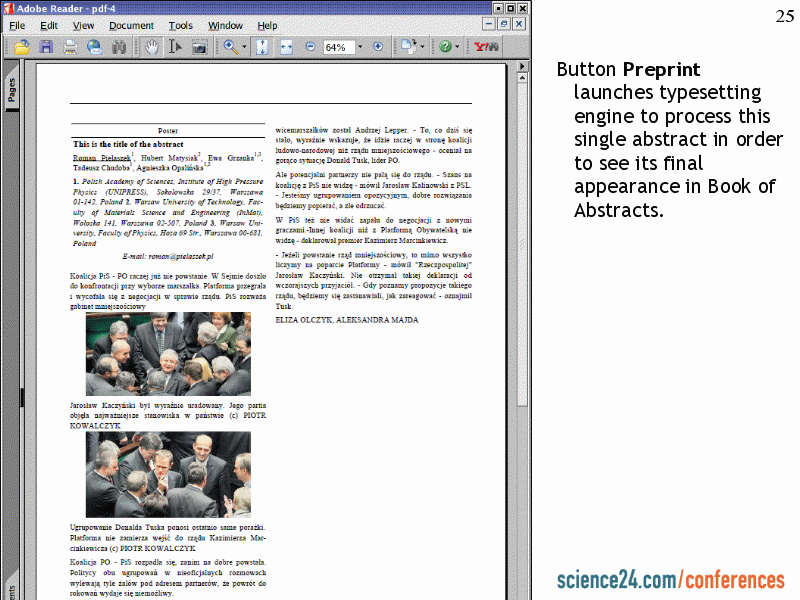The height and width of the screenshot is (600, 800).
Task: Click the Fit Width icon
Action: pos(286,47)
